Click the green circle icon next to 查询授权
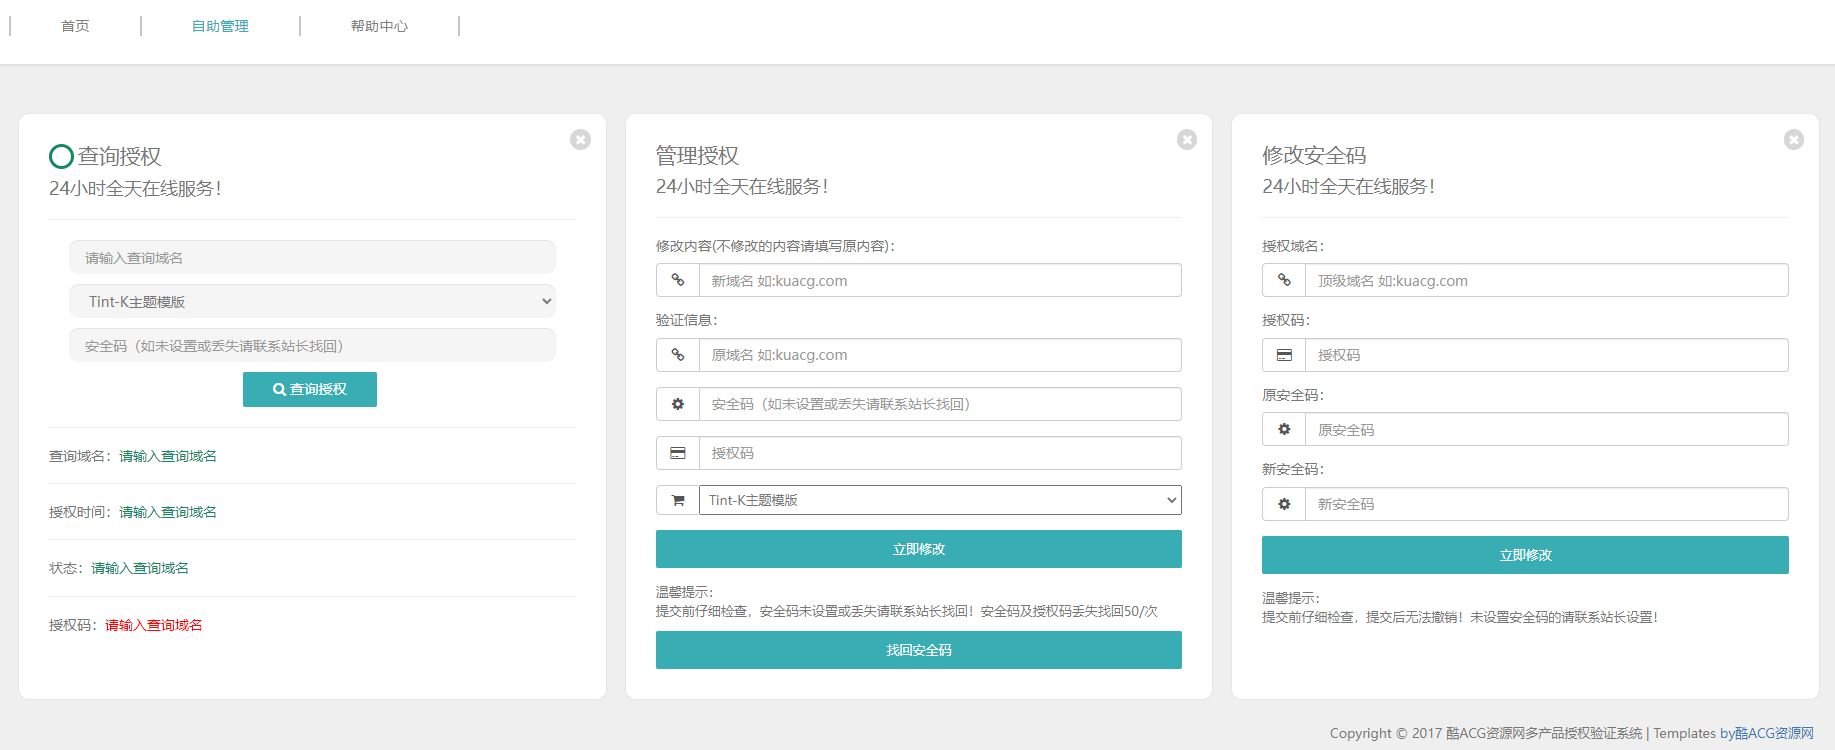Image resolution: width=1835 pixels, height=750 pixels. point(61,156)
